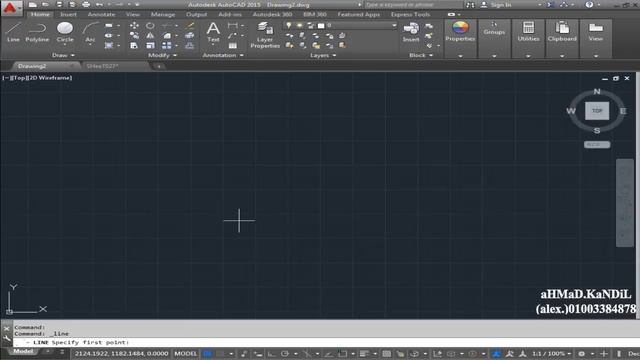Screen dimensions: 640x360
Task: Activate the Rotate tool in Modify panel
Action: [150, 25]
